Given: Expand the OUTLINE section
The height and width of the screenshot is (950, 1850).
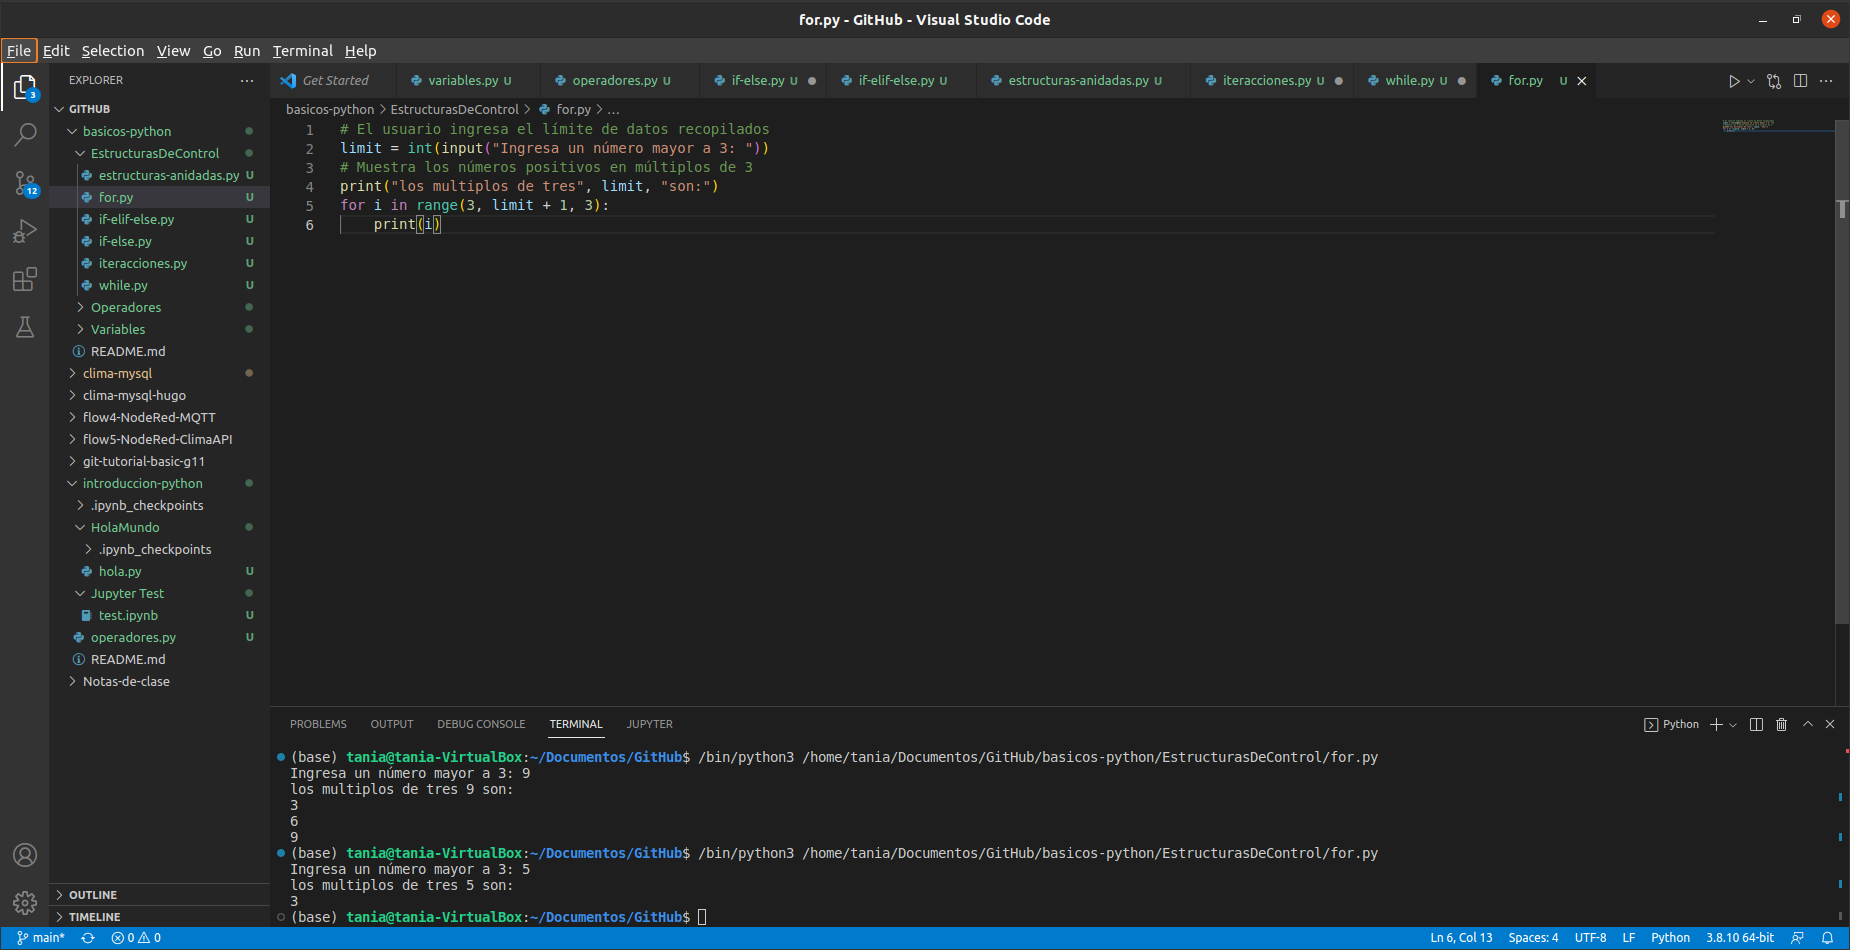Looking at the screenshot, I should pos(160,895).
